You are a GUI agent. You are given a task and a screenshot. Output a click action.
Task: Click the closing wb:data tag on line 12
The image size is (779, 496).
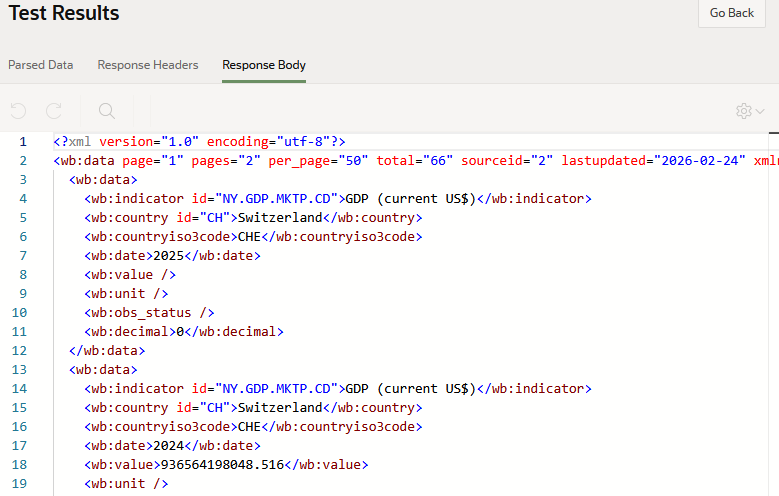(107, 351)
